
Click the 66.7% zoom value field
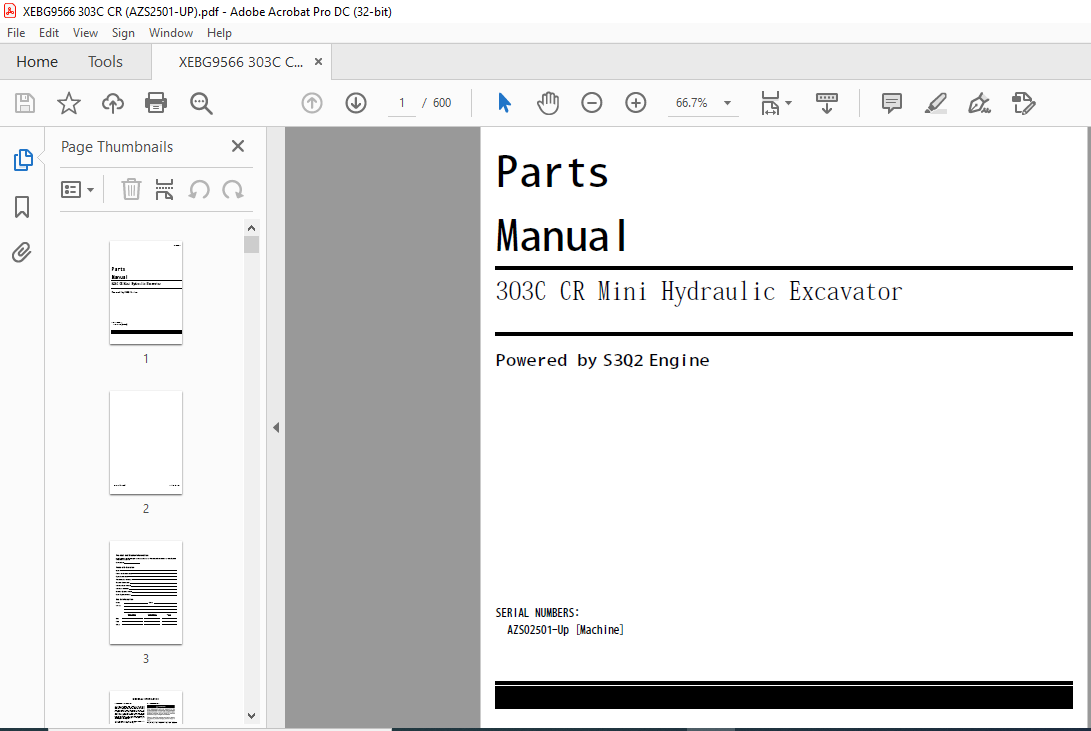pyautogui.click(x=692, y=103)
